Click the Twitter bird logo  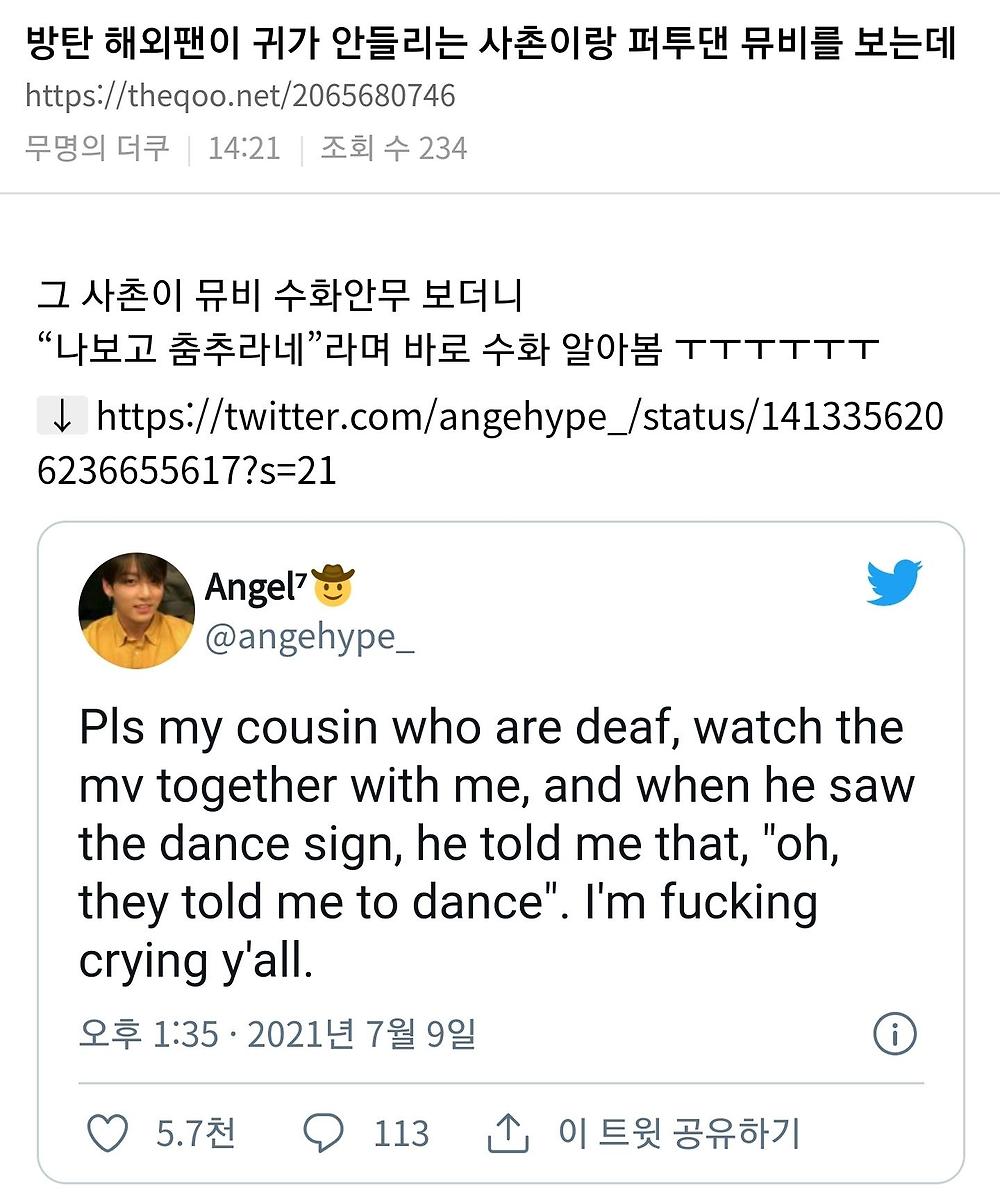coord(893,582)
